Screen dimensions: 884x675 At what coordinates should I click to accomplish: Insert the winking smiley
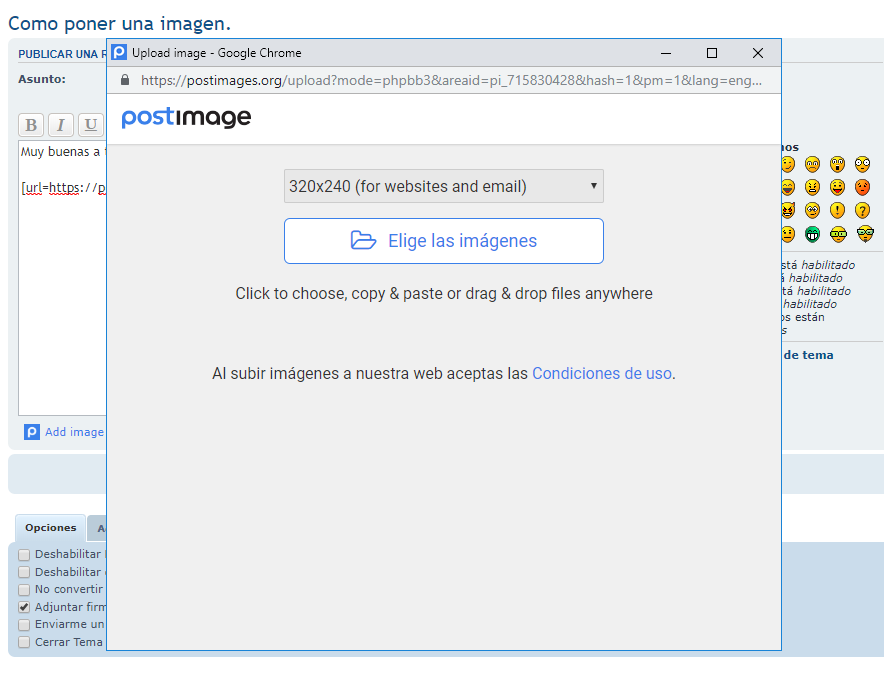click(x=788, y=164)
